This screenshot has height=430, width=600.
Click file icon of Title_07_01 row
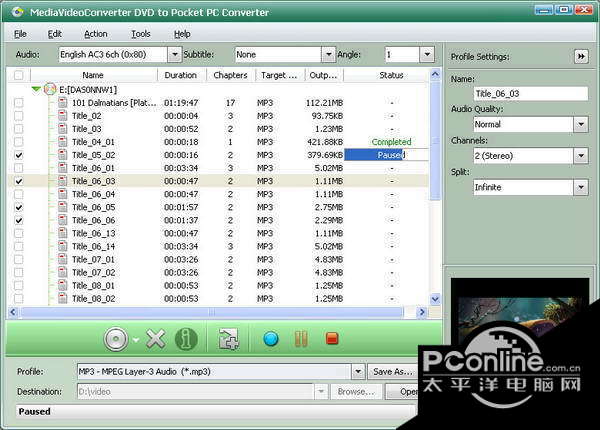point(63,259)
